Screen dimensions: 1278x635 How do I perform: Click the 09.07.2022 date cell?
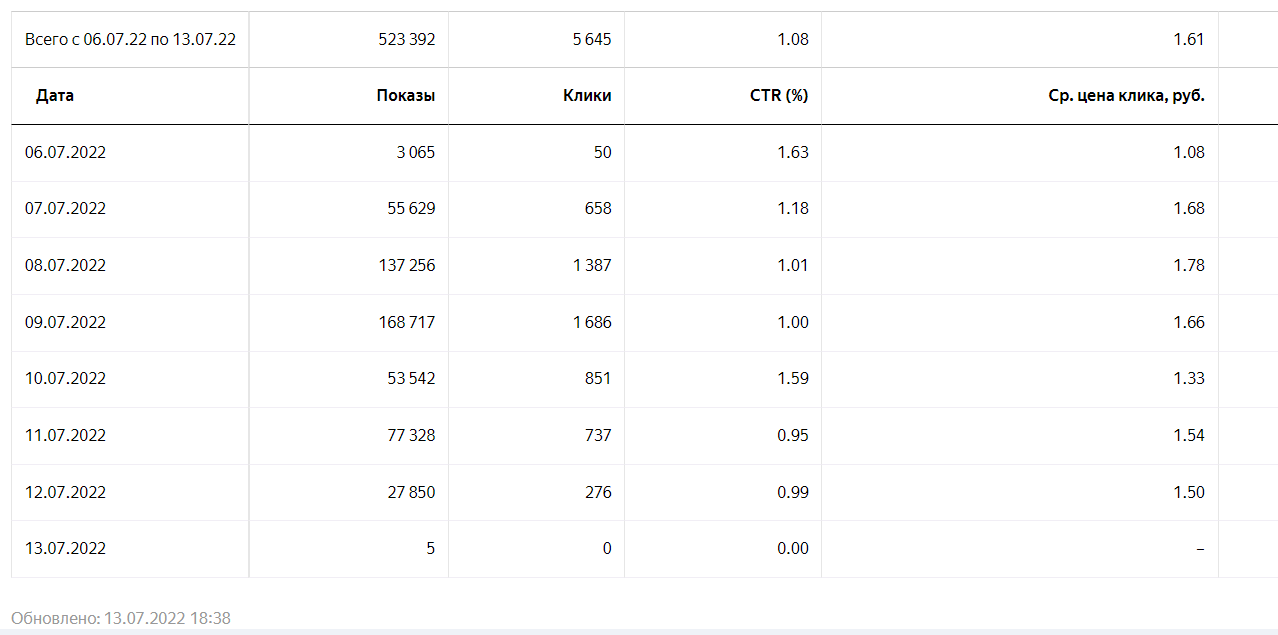(65, 323)
